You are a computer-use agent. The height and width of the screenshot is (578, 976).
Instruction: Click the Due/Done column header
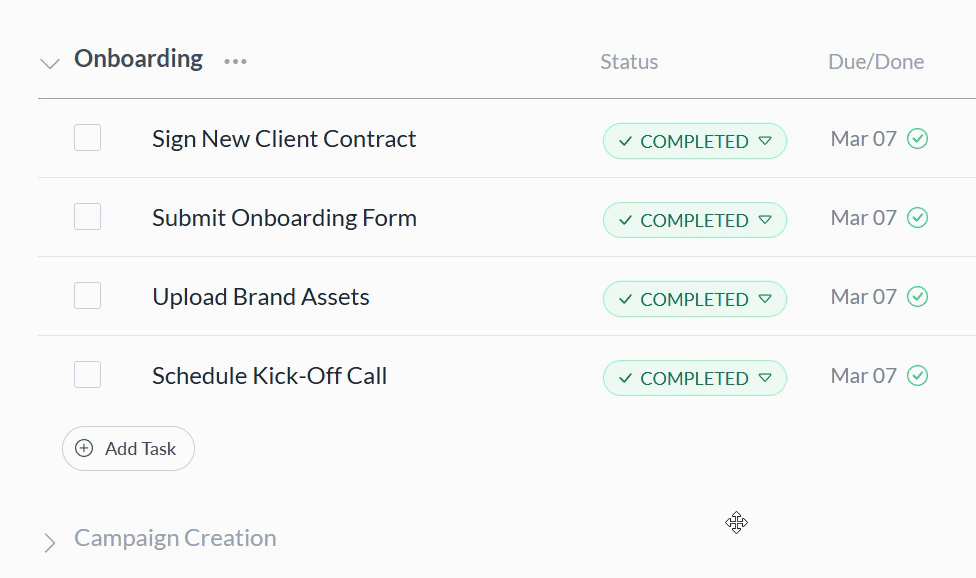click(876, 62)
